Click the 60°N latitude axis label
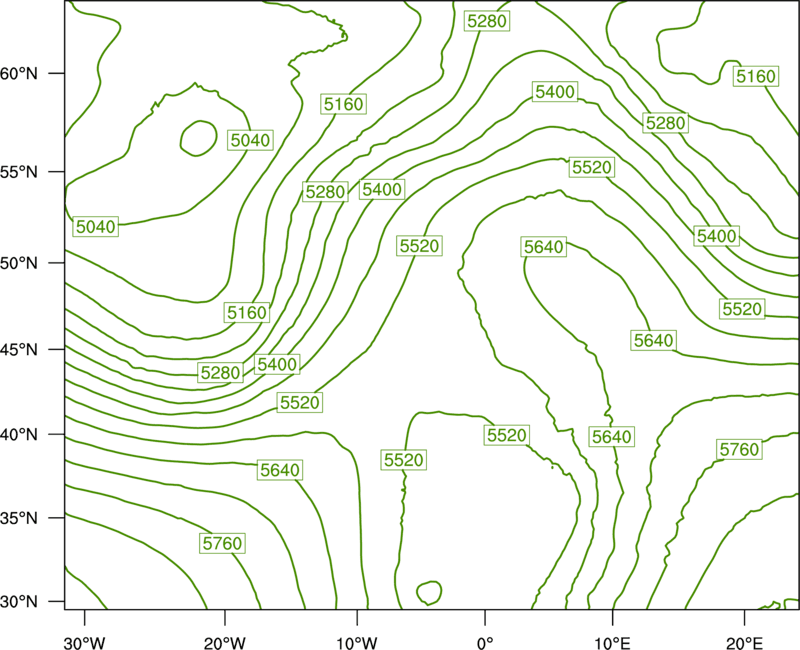The height and width of the screenshot is (650, 800). click(x=19, y=74)
